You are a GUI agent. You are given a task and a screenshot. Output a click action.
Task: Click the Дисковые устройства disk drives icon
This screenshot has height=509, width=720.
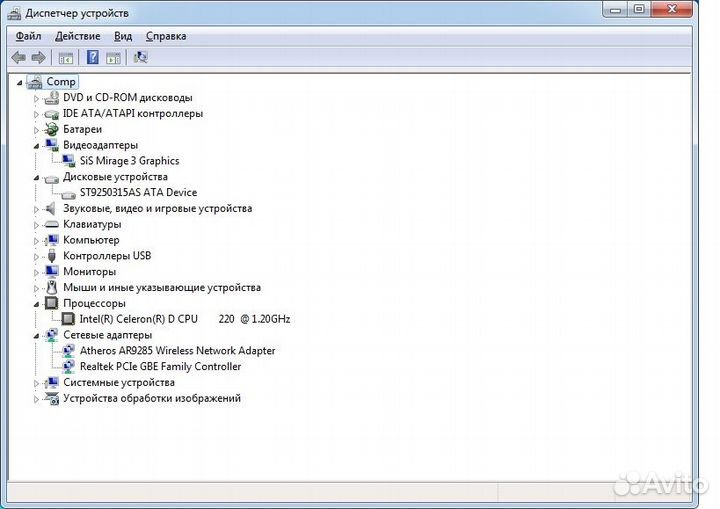tap(51, 178)
